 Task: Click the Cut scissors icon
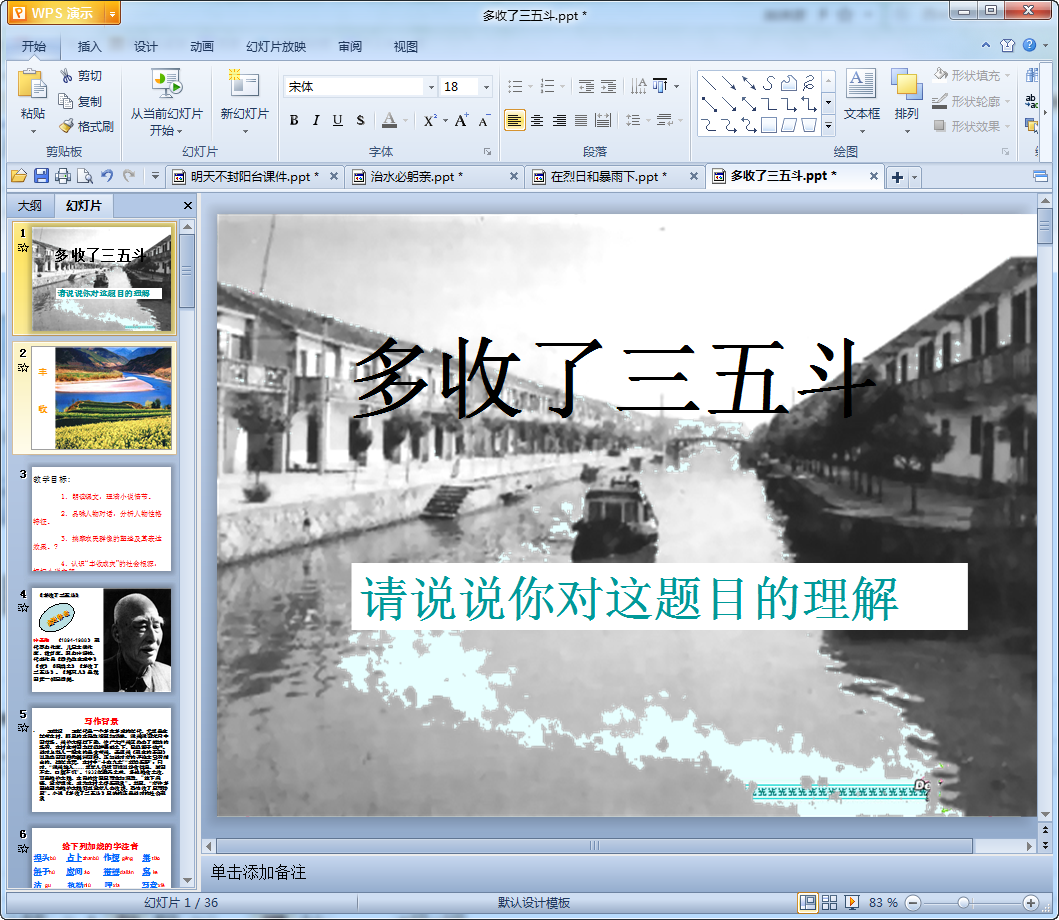pyautogui.click(x=66, y=76)
